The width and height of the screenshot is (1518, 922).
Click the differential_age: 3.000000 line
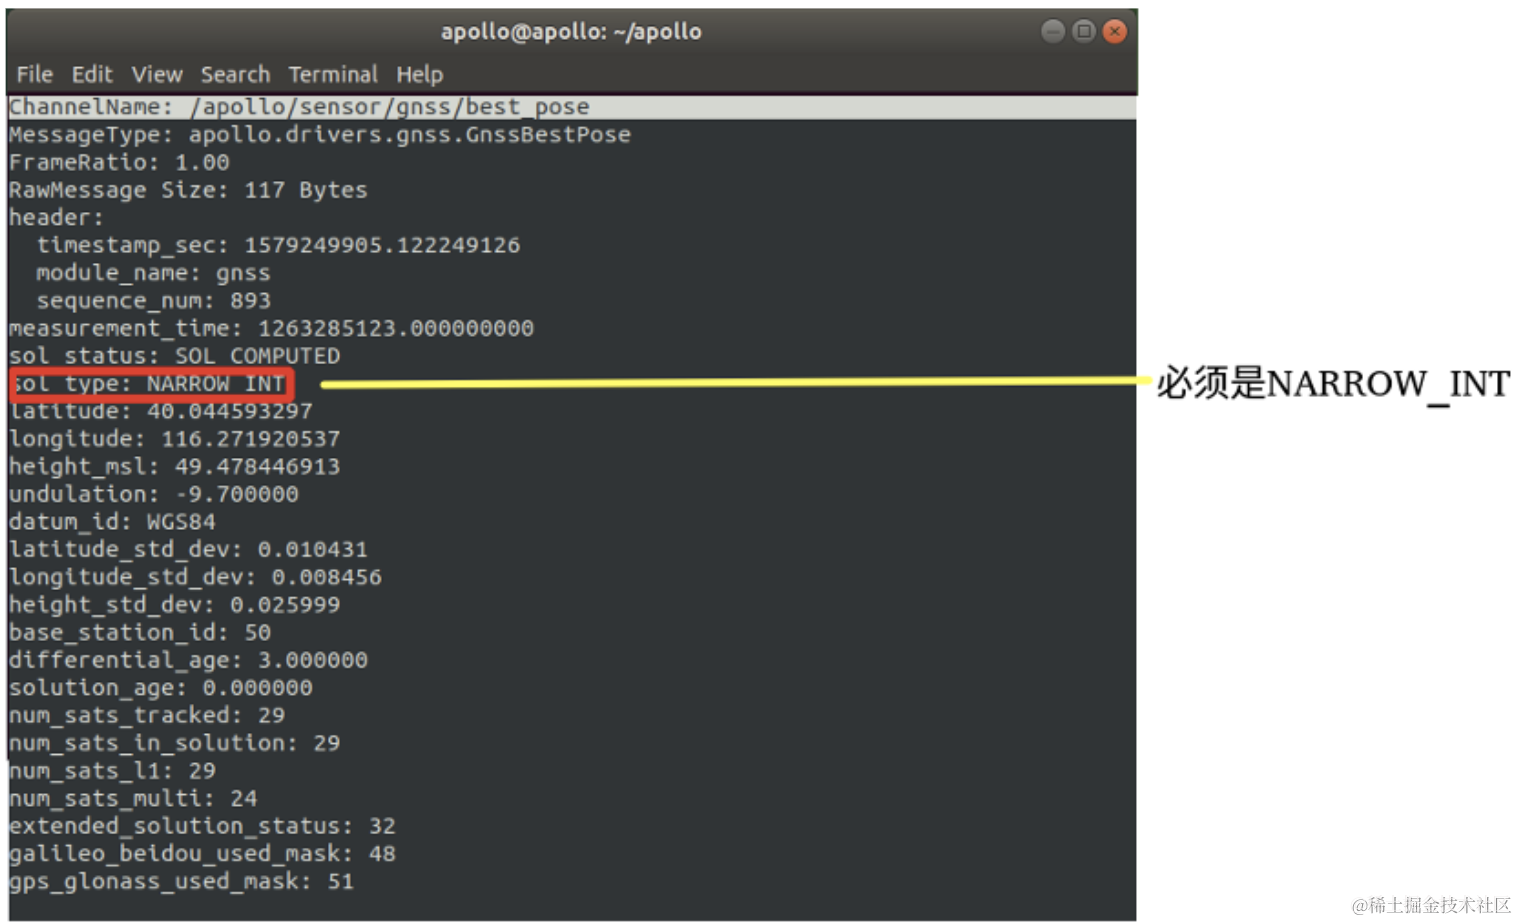(188, 660)
